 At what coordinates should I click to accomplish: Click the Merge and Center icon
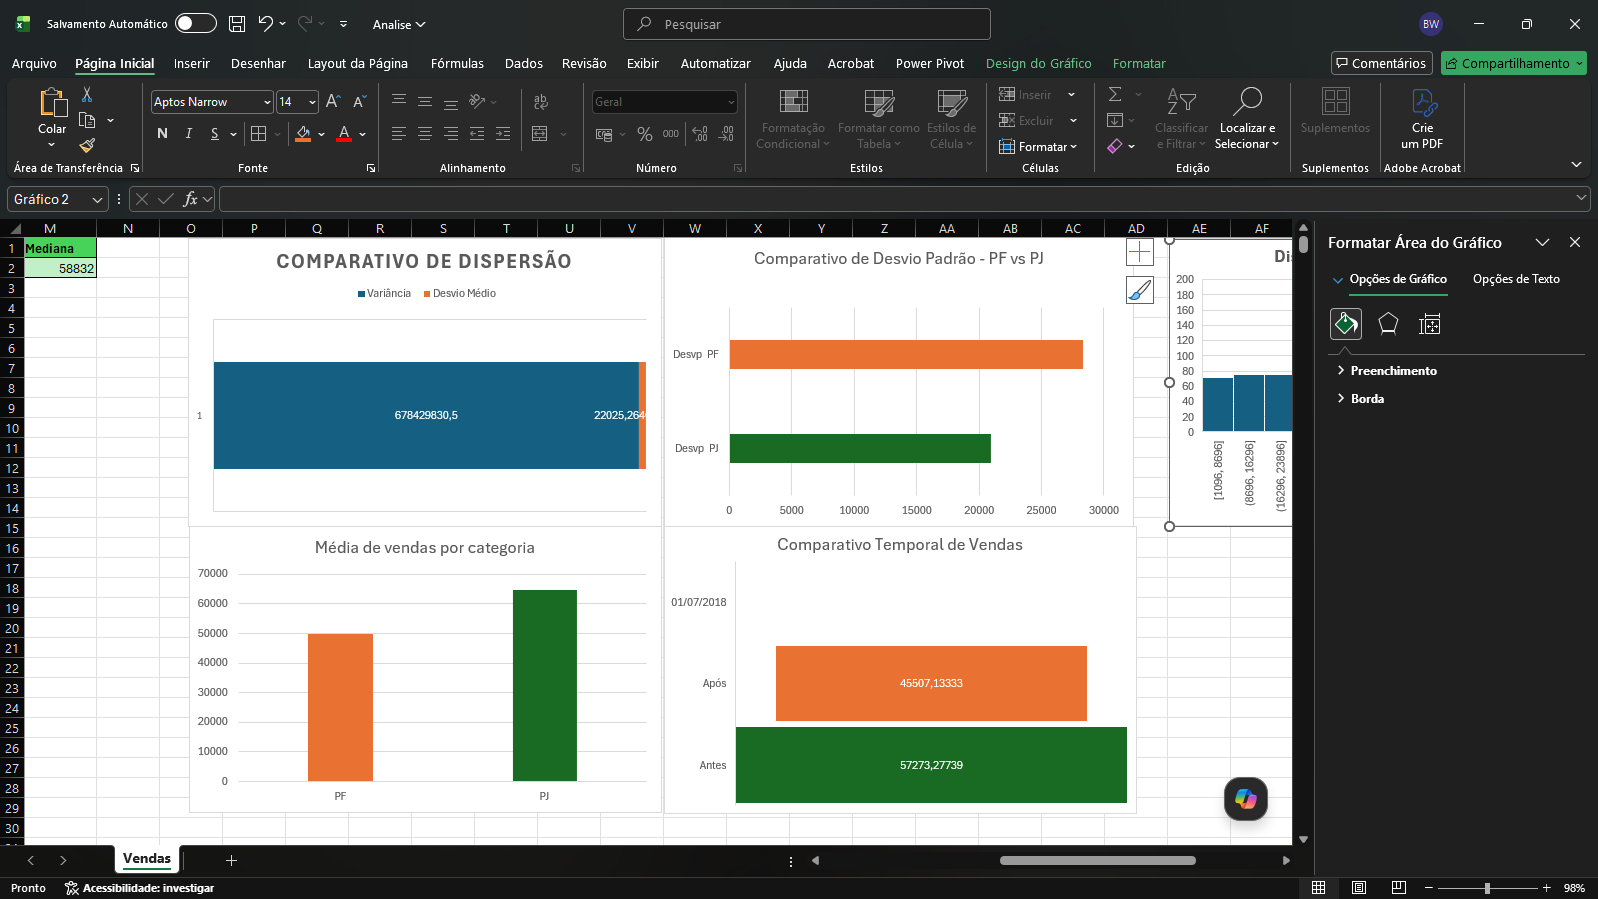(540, 134)
